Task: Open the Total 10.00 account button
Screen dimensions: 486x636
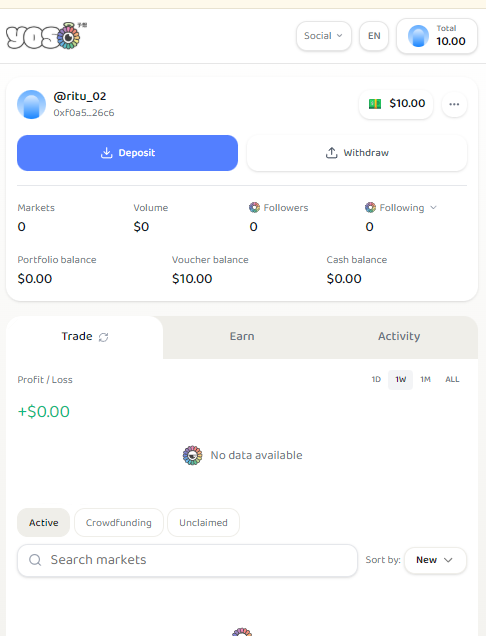Action: 437,36
